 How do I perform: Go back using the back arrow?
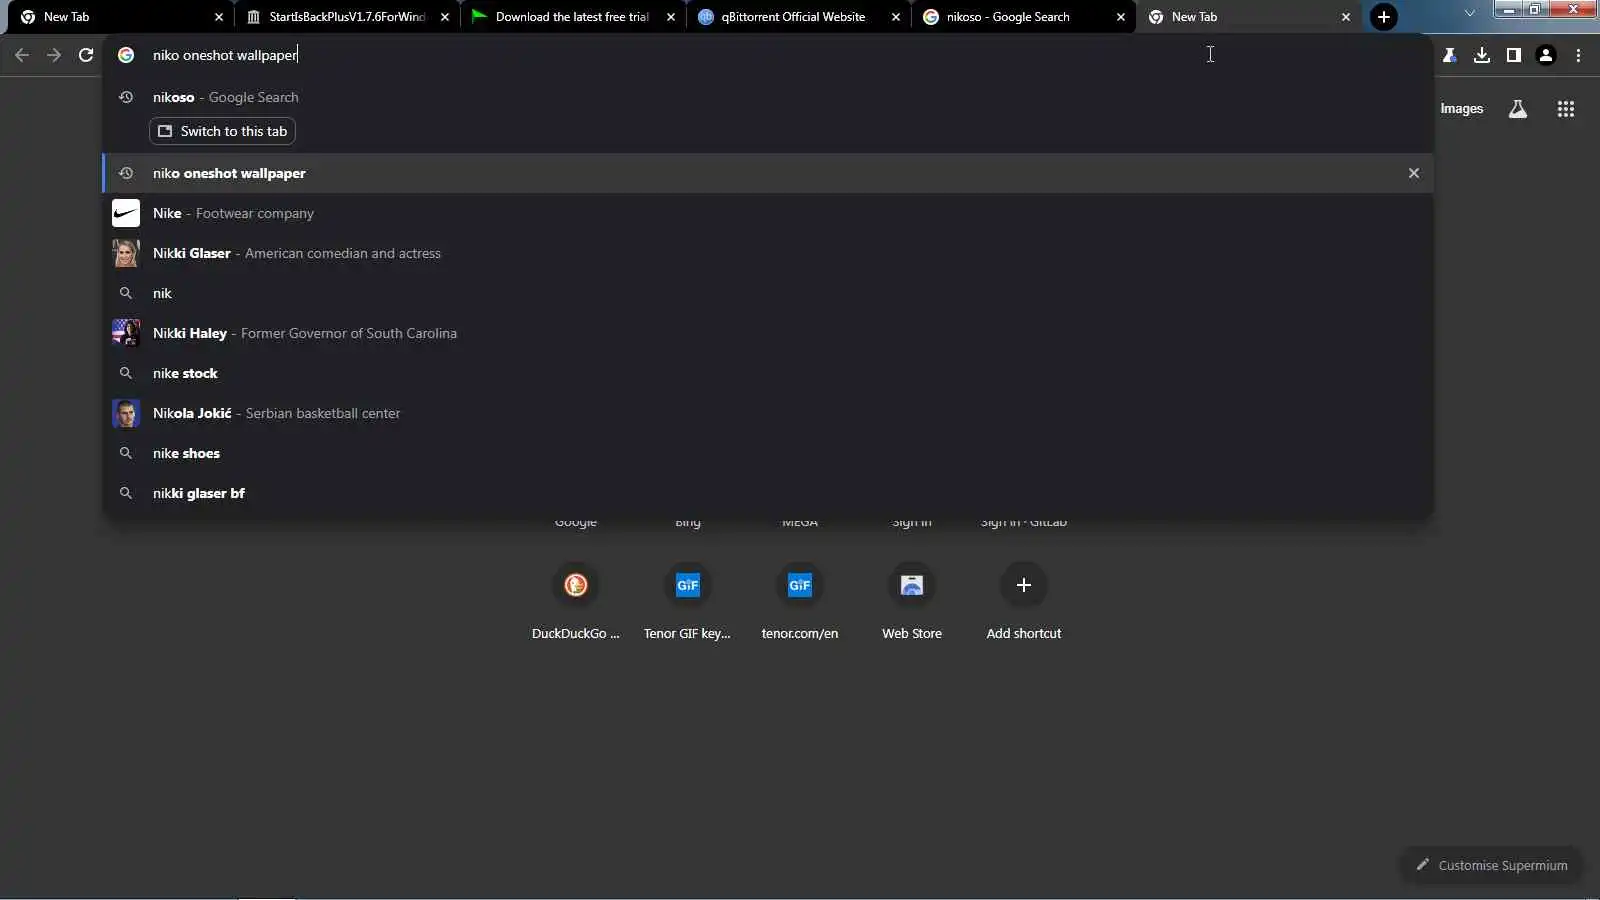pyautogui.click(x=22, y=55)
